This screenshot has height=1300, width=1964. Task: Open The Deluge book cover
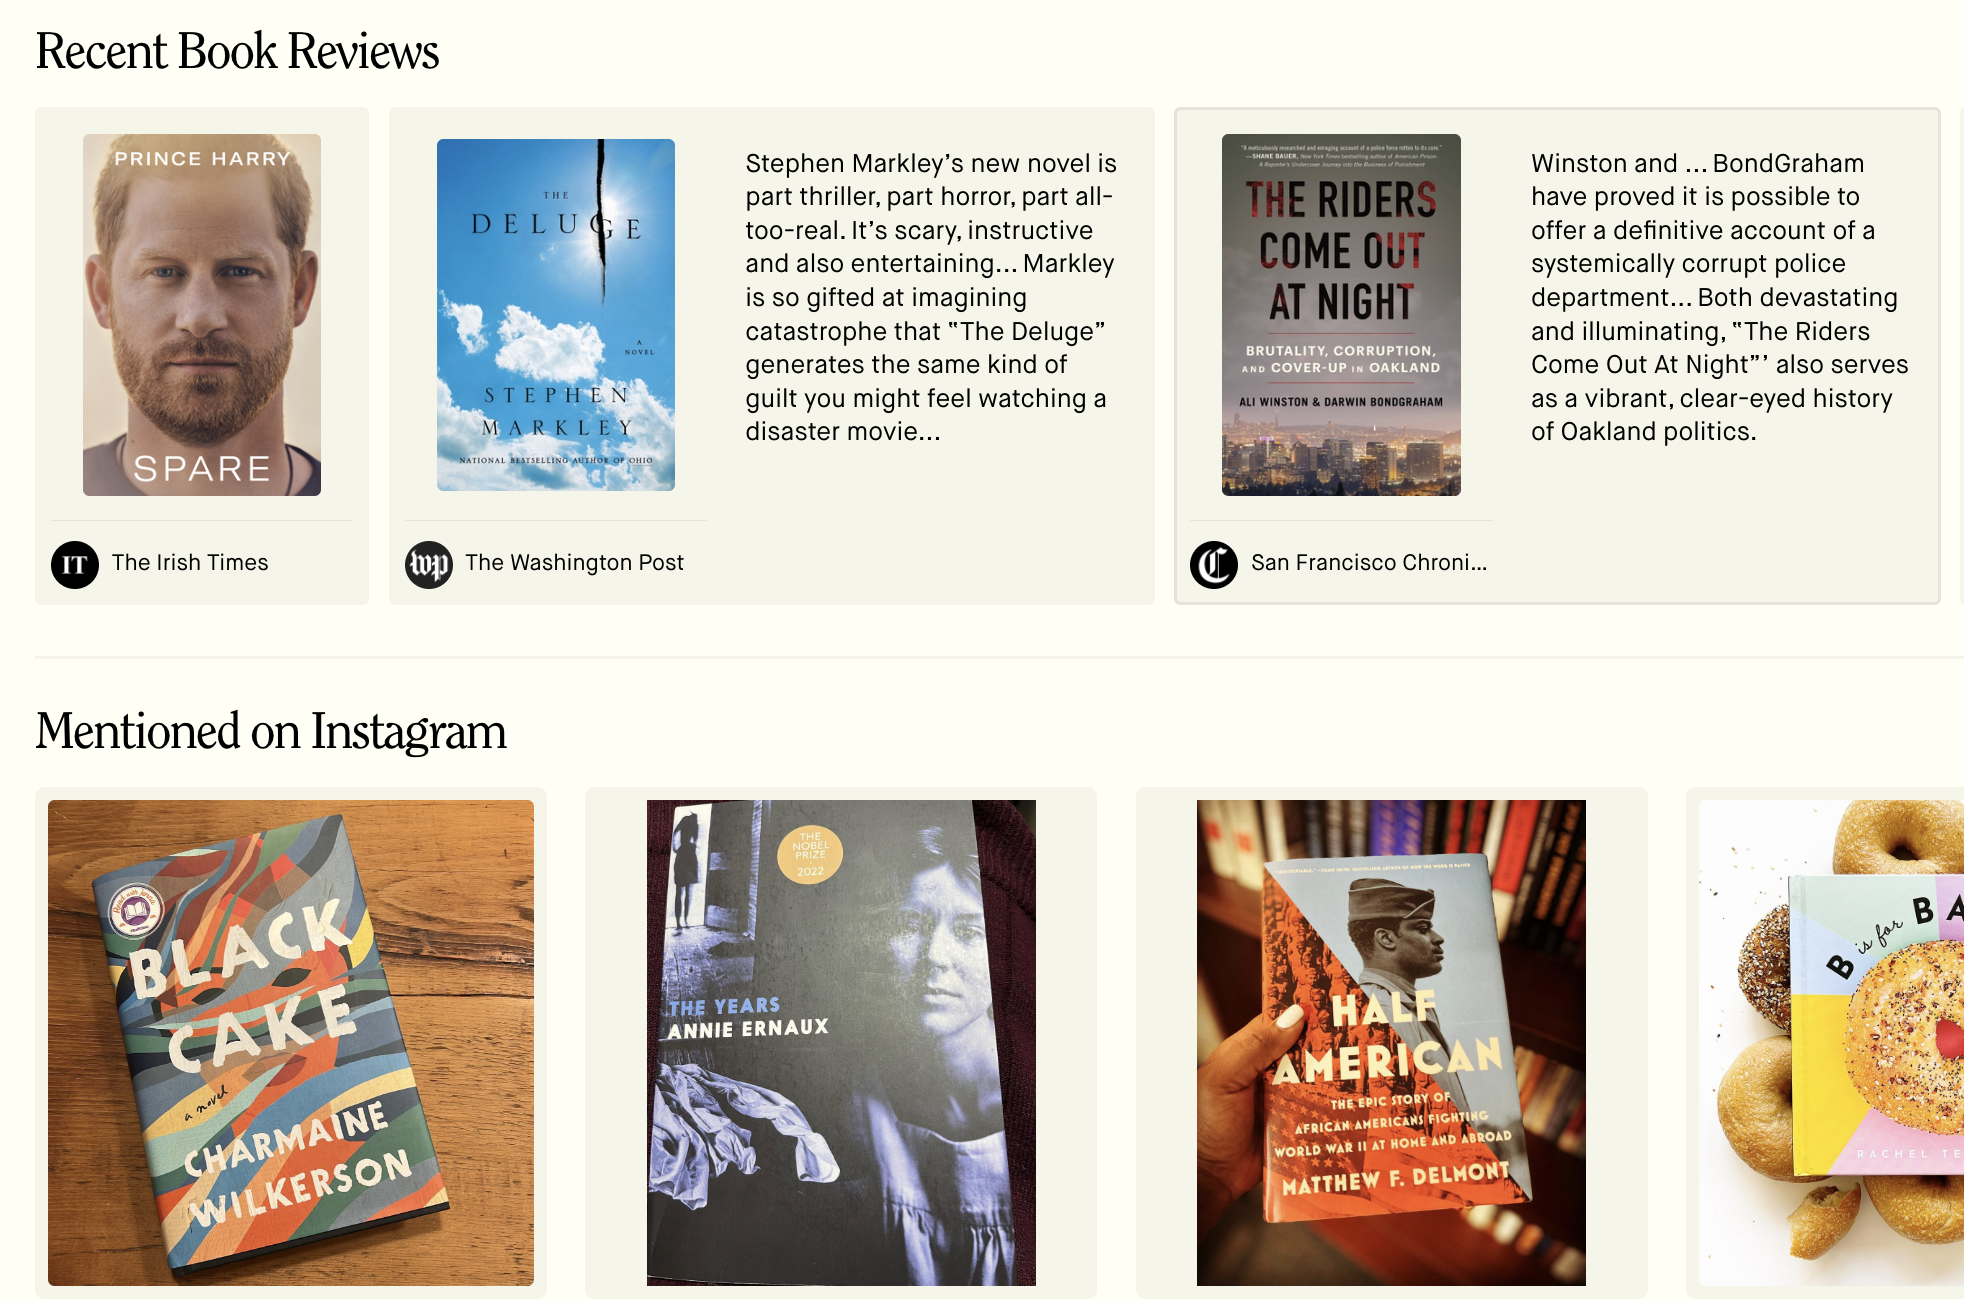556,315
